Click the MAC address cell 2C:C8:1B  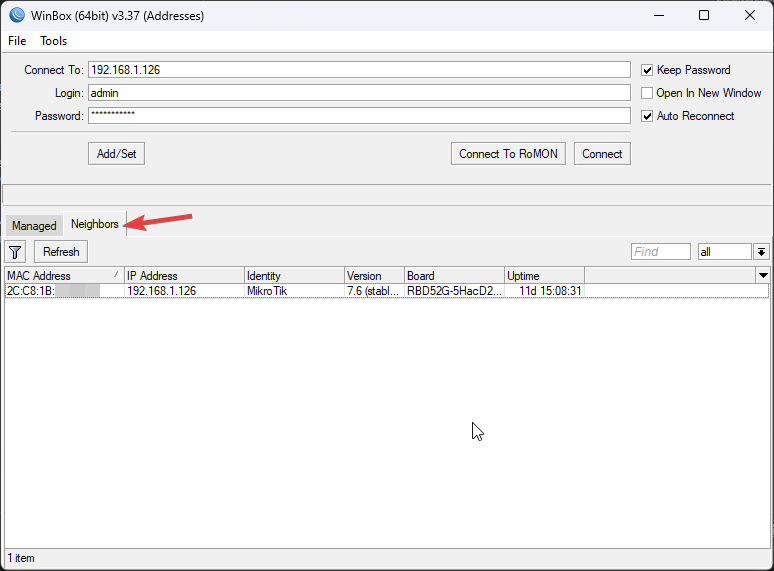click(64, 291)
